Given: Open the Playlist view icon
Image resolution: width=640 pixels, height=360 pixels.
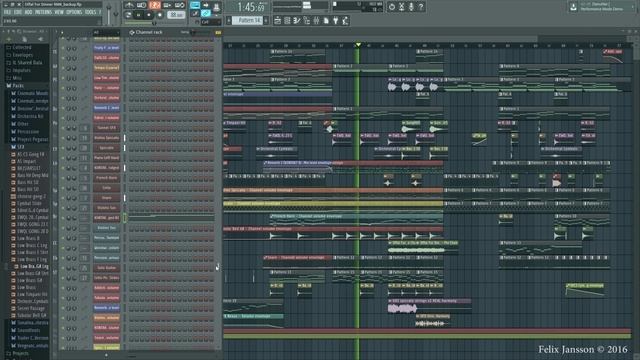Looking at the screenshot, I should (278, 20).
